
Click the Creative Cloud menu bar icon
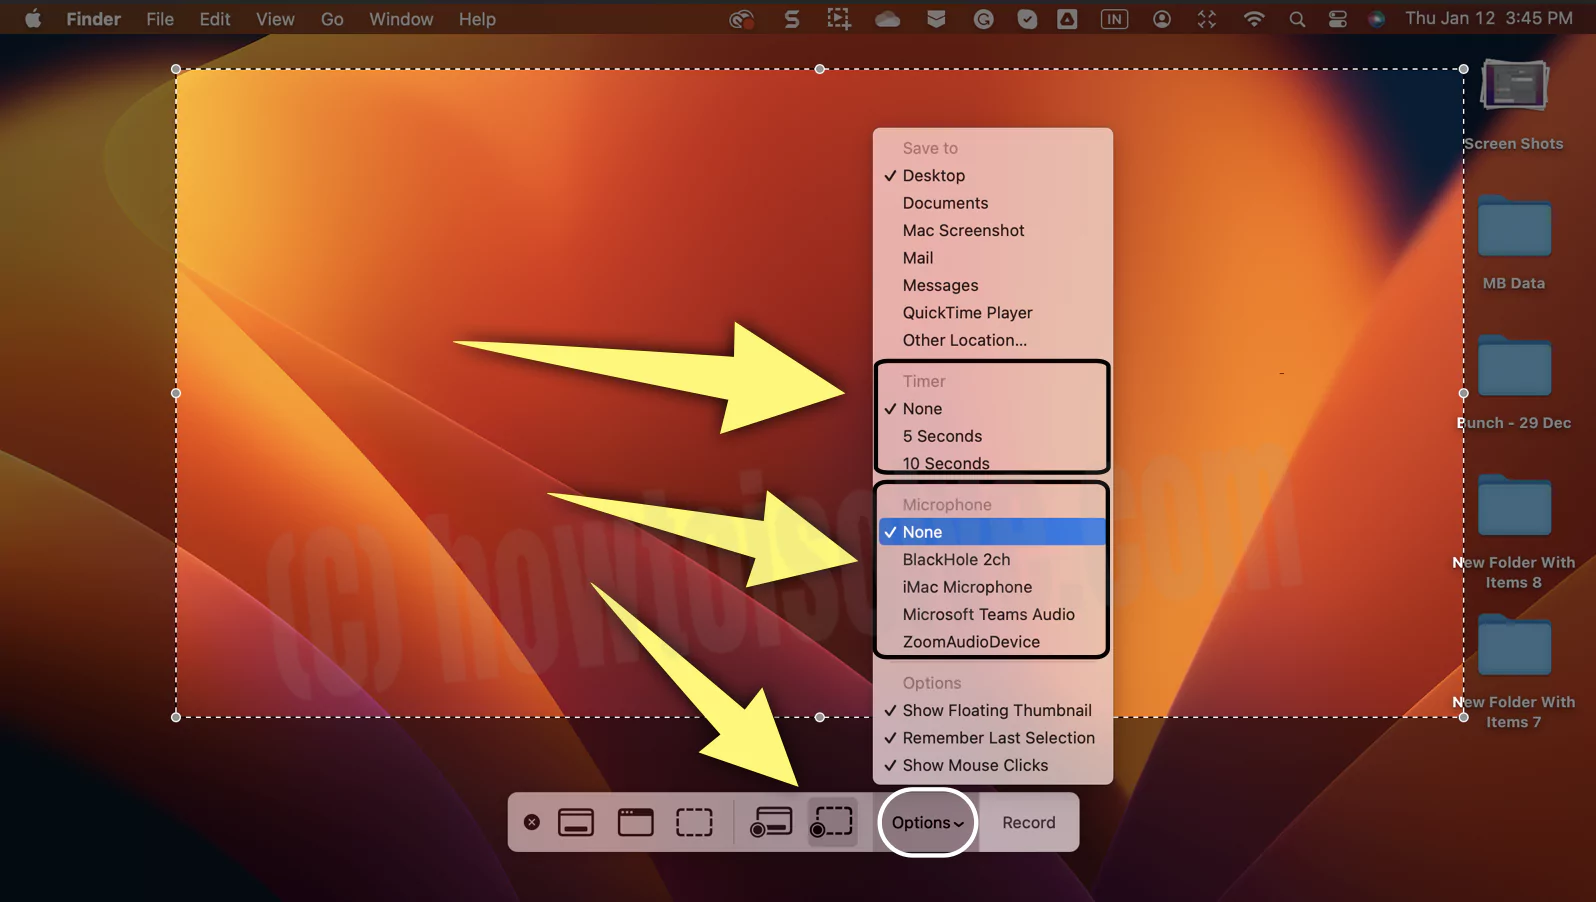click(741, 19)
